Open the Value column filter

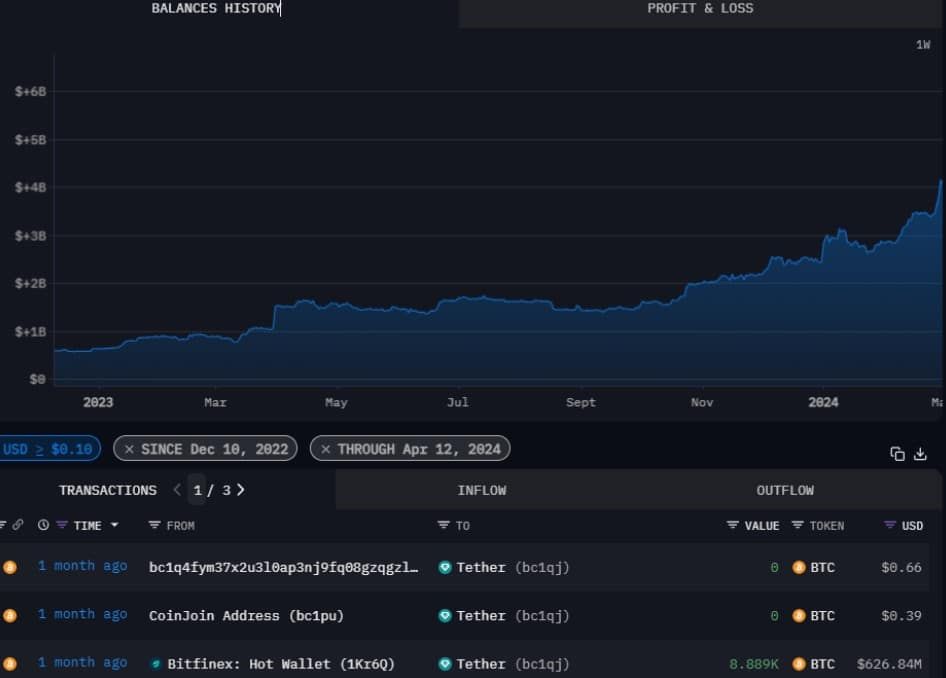tap(732, 525)
